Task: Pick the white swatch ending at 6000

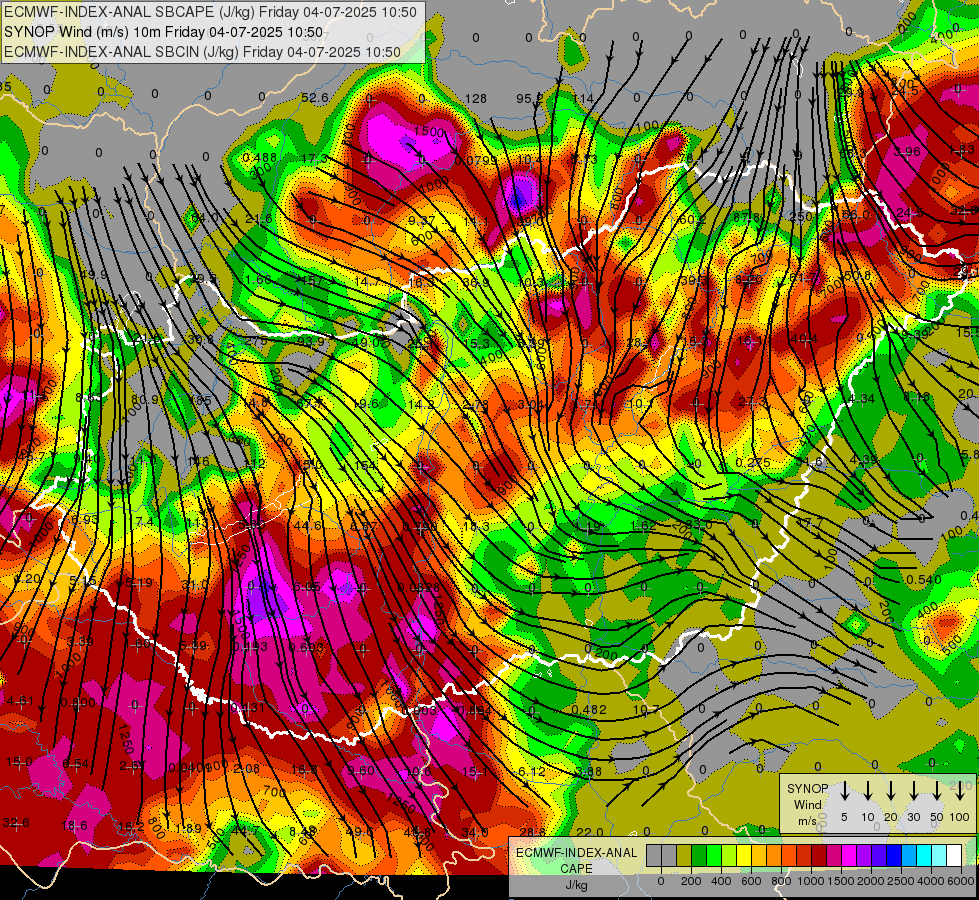Action: point(953,855)
